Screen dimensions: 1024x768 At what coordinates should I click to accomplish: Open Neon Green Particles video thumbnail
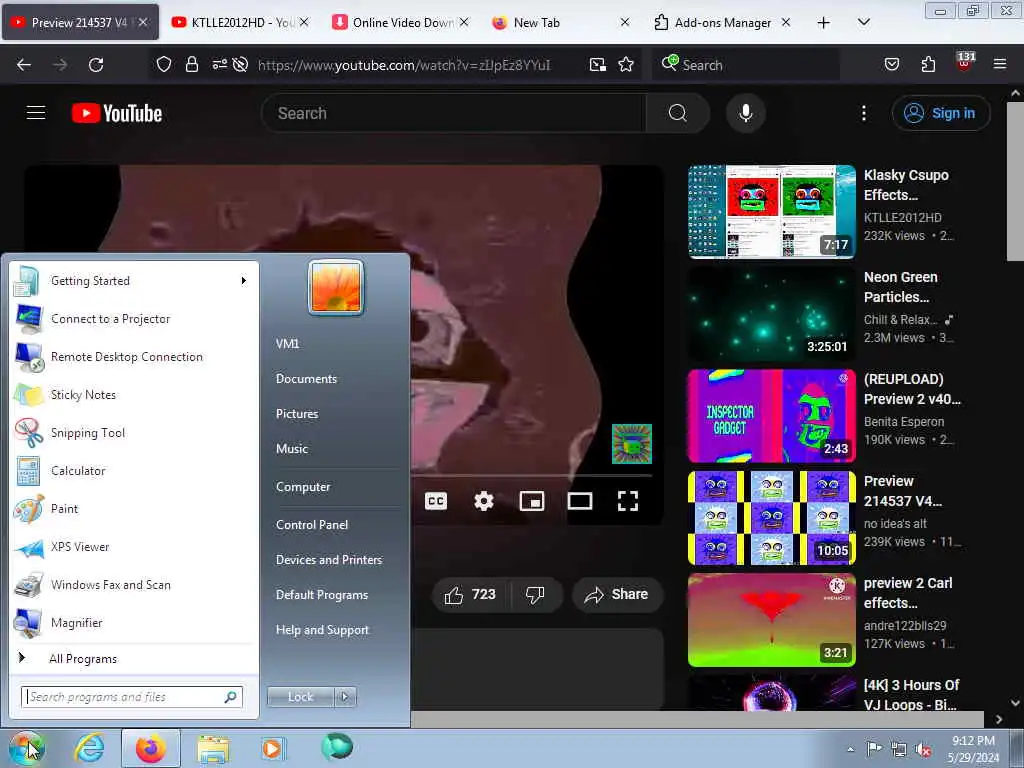click(x=772, y=313)
